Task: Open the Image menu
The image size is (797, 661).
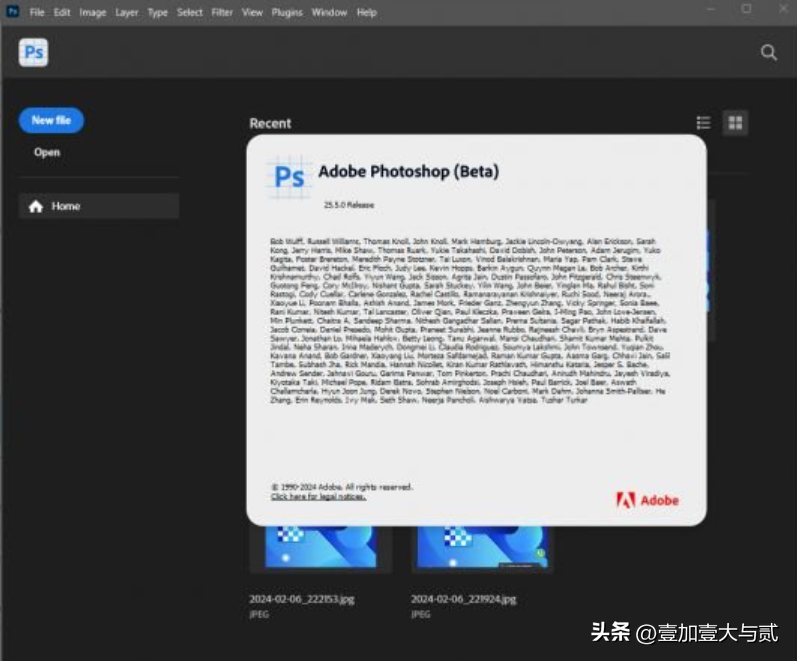Action: click(93, 12)
